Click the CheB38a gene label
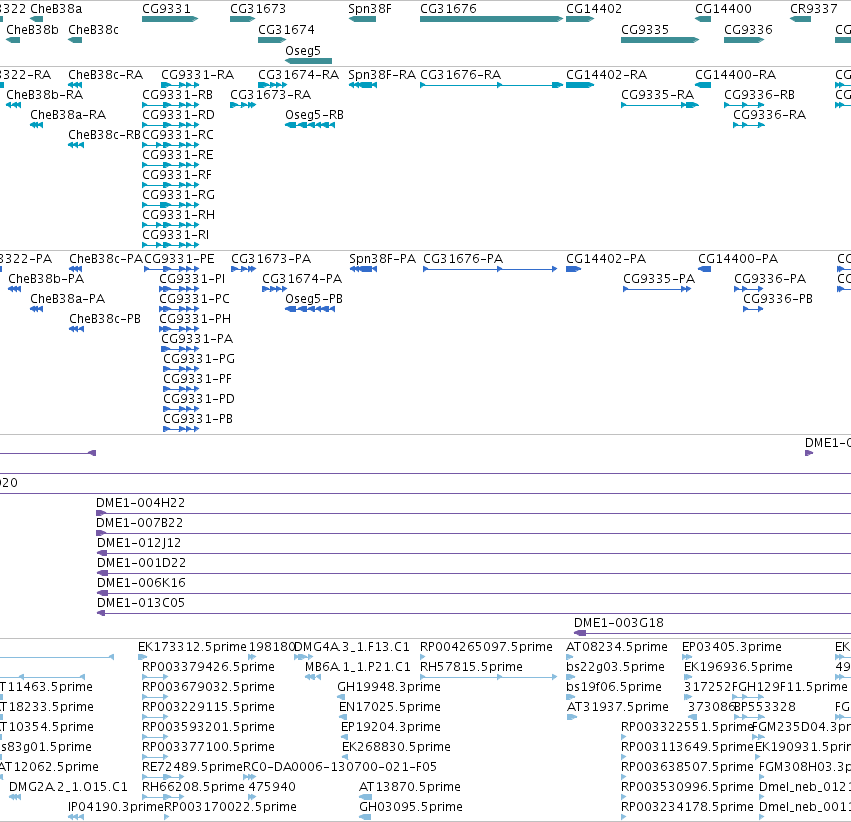Screen dimensions: 851x822 pos(56,9)
